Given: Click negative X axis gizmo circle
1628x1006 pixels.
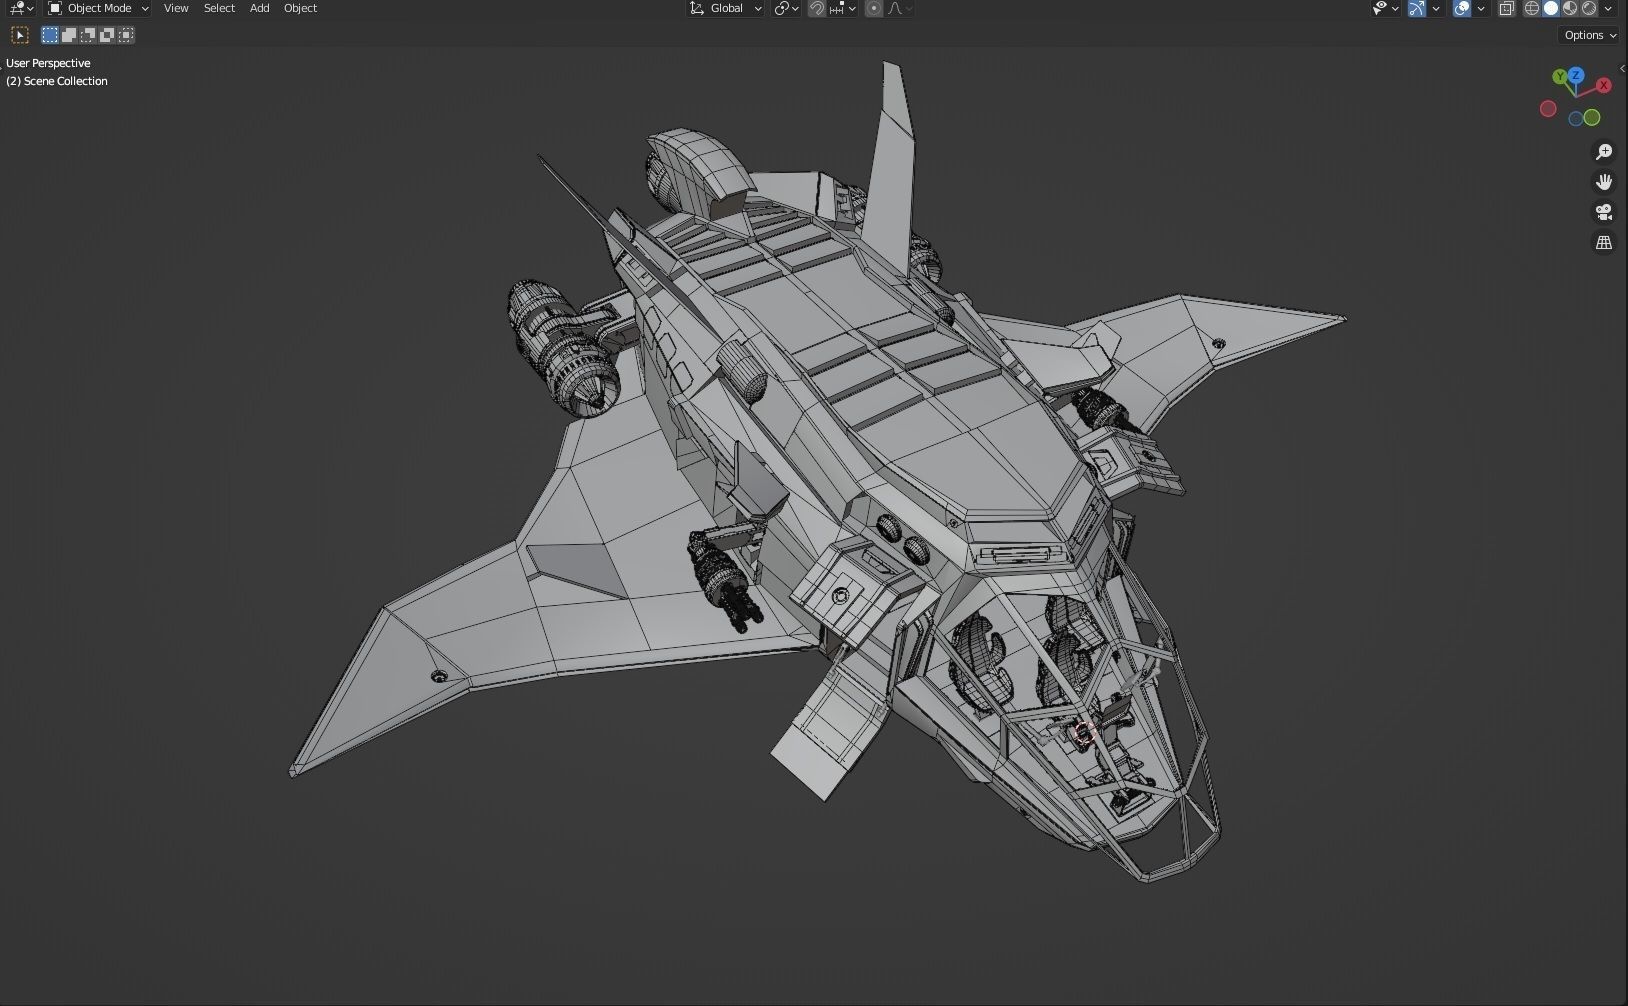Looking at the screenshot, I should pyautogui.click(x=1548, y=109).
